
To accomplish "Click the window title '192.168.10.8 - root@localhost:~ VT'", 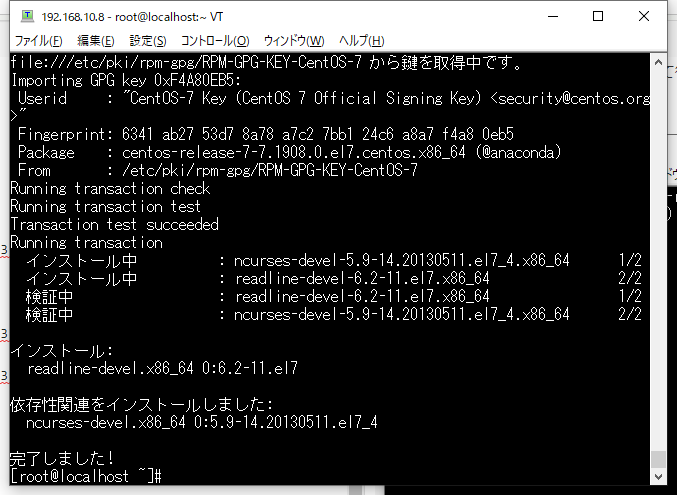I will point(132,17).
